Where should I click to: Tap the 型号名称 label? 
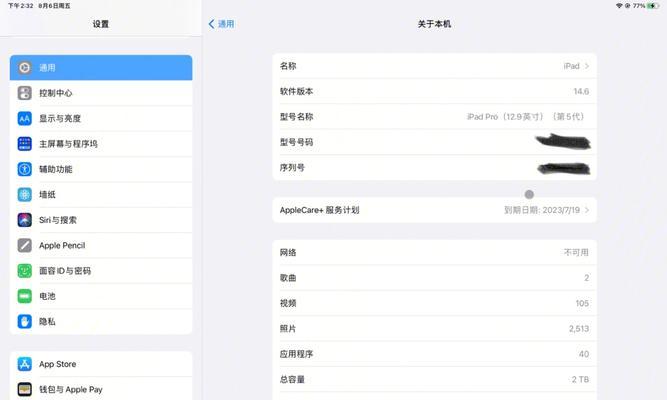pyautogui.click(x=296, y=117)
